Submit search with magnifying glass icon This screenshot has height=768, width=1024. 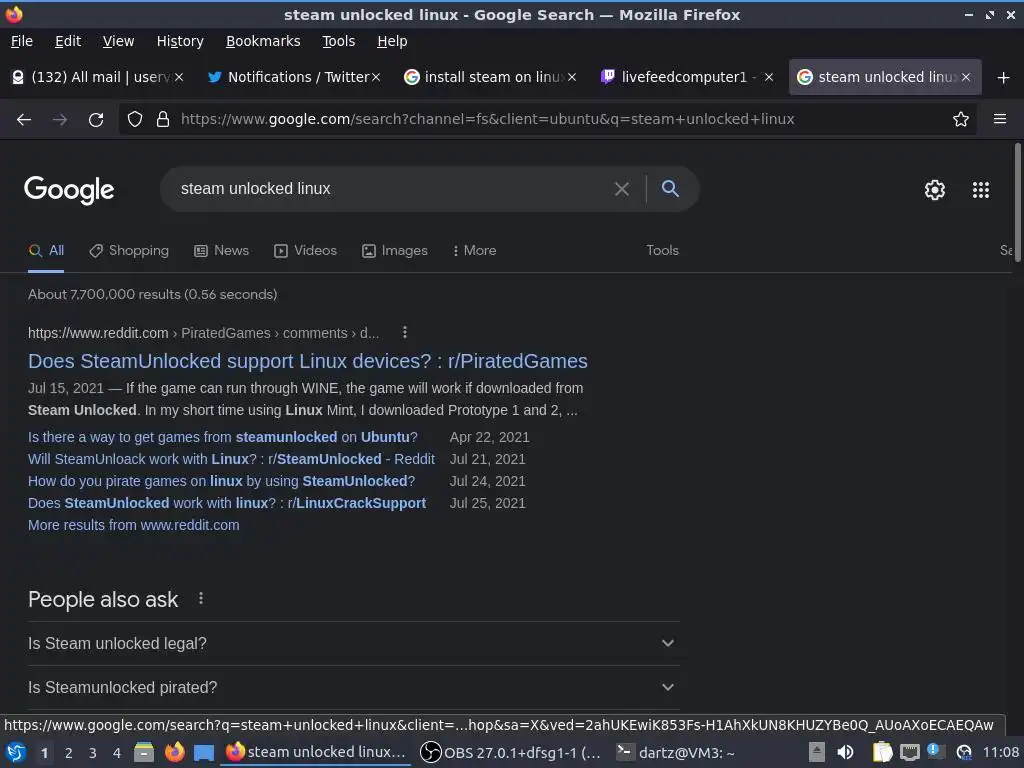tap(670, 189)
